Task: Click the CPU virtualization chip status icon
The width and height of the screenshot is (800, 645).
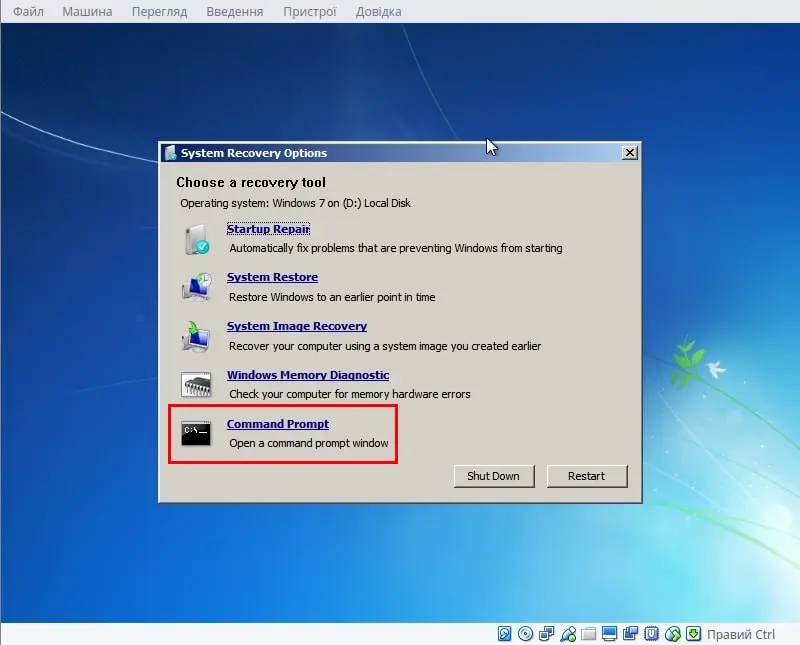Action: tap(652, 634)
